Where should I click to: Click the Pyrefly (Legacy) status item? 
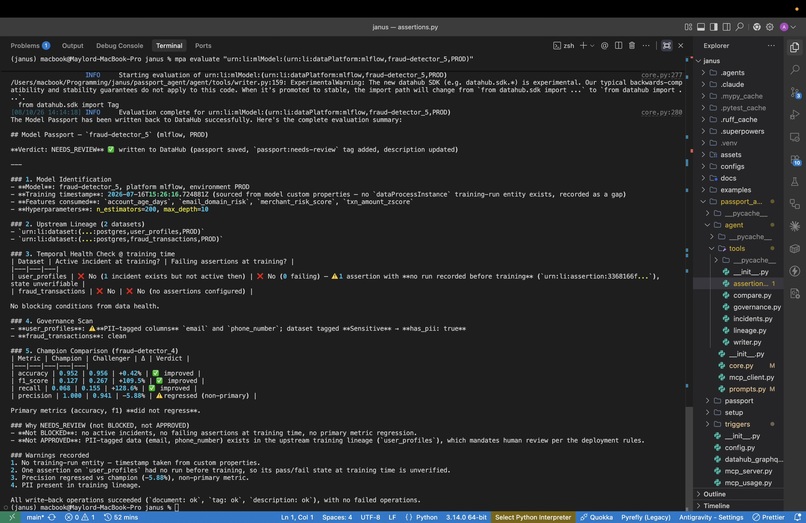tap(646, 517)
